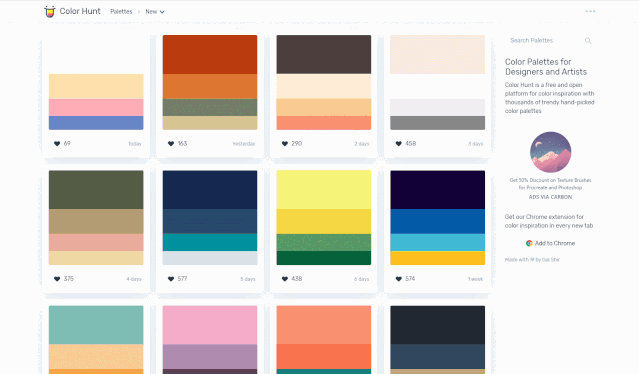Like the palette with 69 hearts
This screenshot has width=639, height=374.
click(x=57, y=143)
